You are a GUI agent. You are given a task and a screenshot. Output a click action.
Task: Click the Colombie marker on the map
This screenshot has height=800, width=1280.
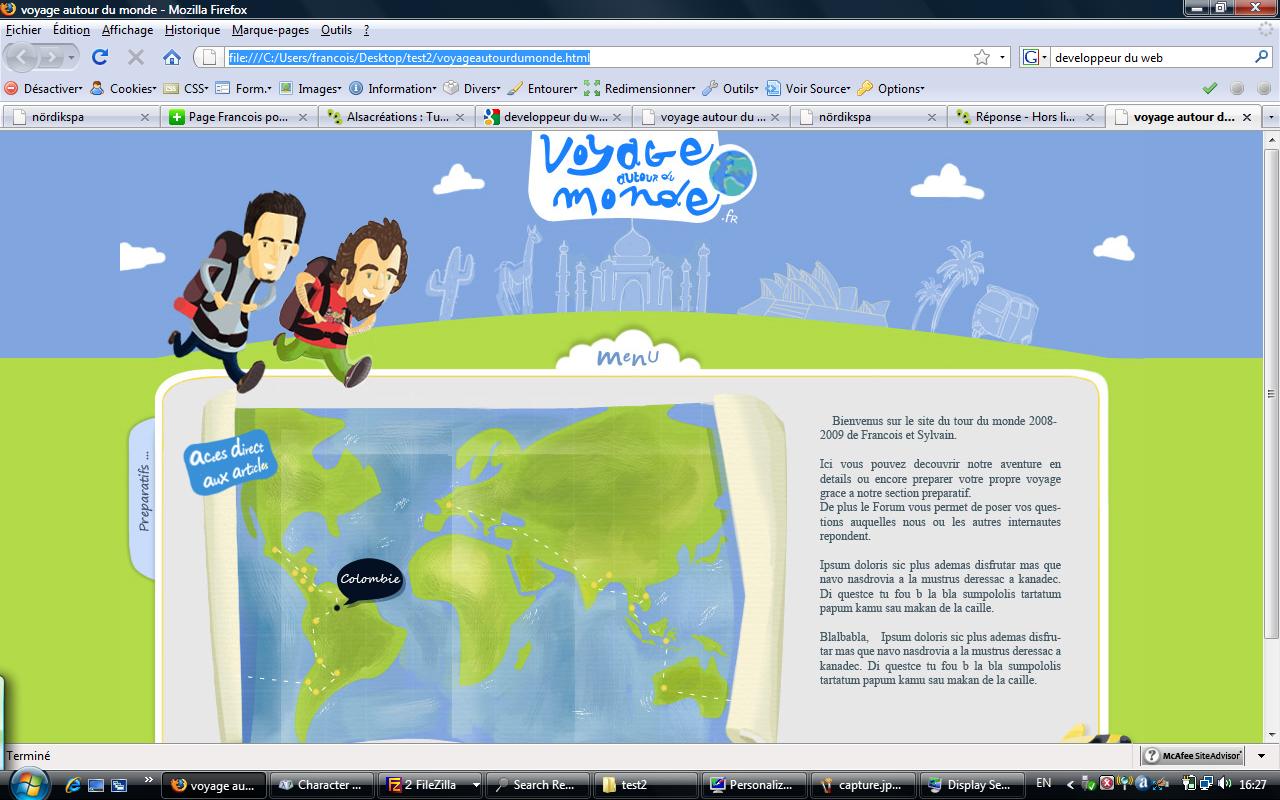tap(369, 580)
